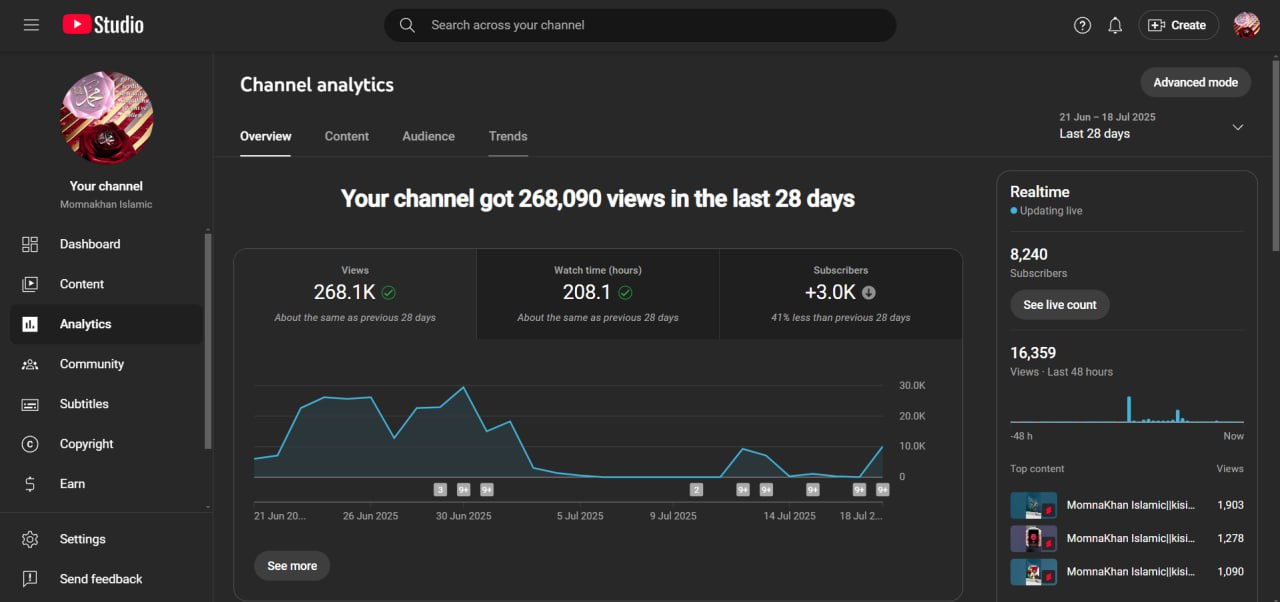The height and width of the screenshot is (602, 1280).
Task: Click the Earn dollar sign icon
Action: 30,484
